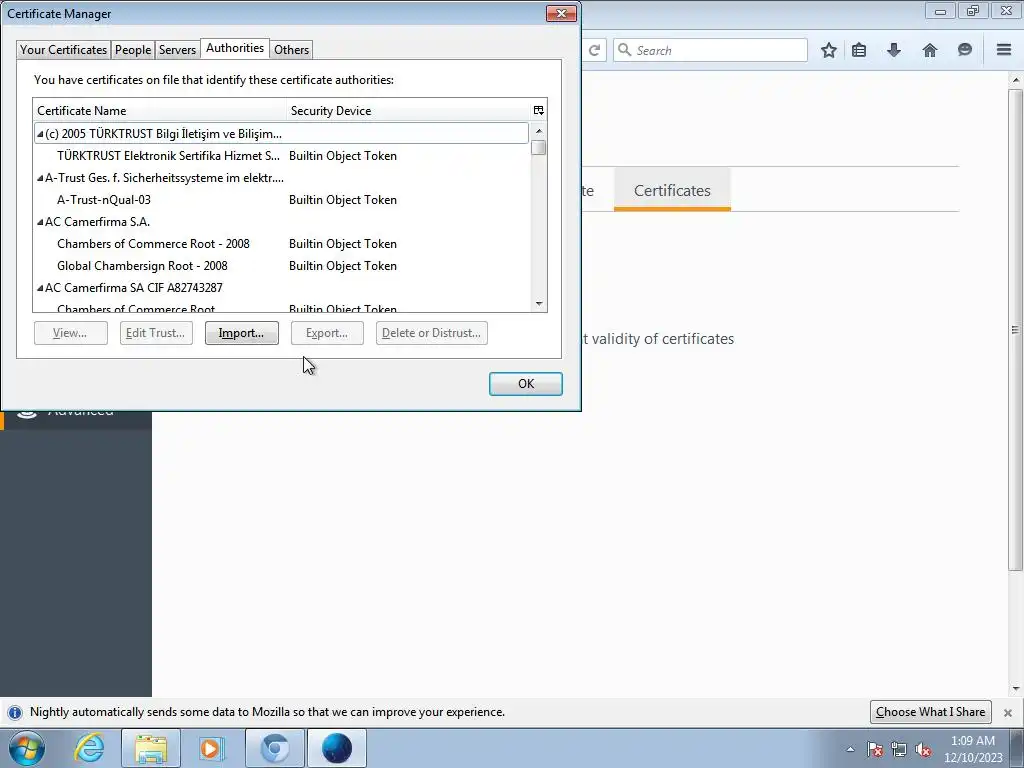
Task: Collapse the AC Camerfirma S.A. group
Action: 40,222
